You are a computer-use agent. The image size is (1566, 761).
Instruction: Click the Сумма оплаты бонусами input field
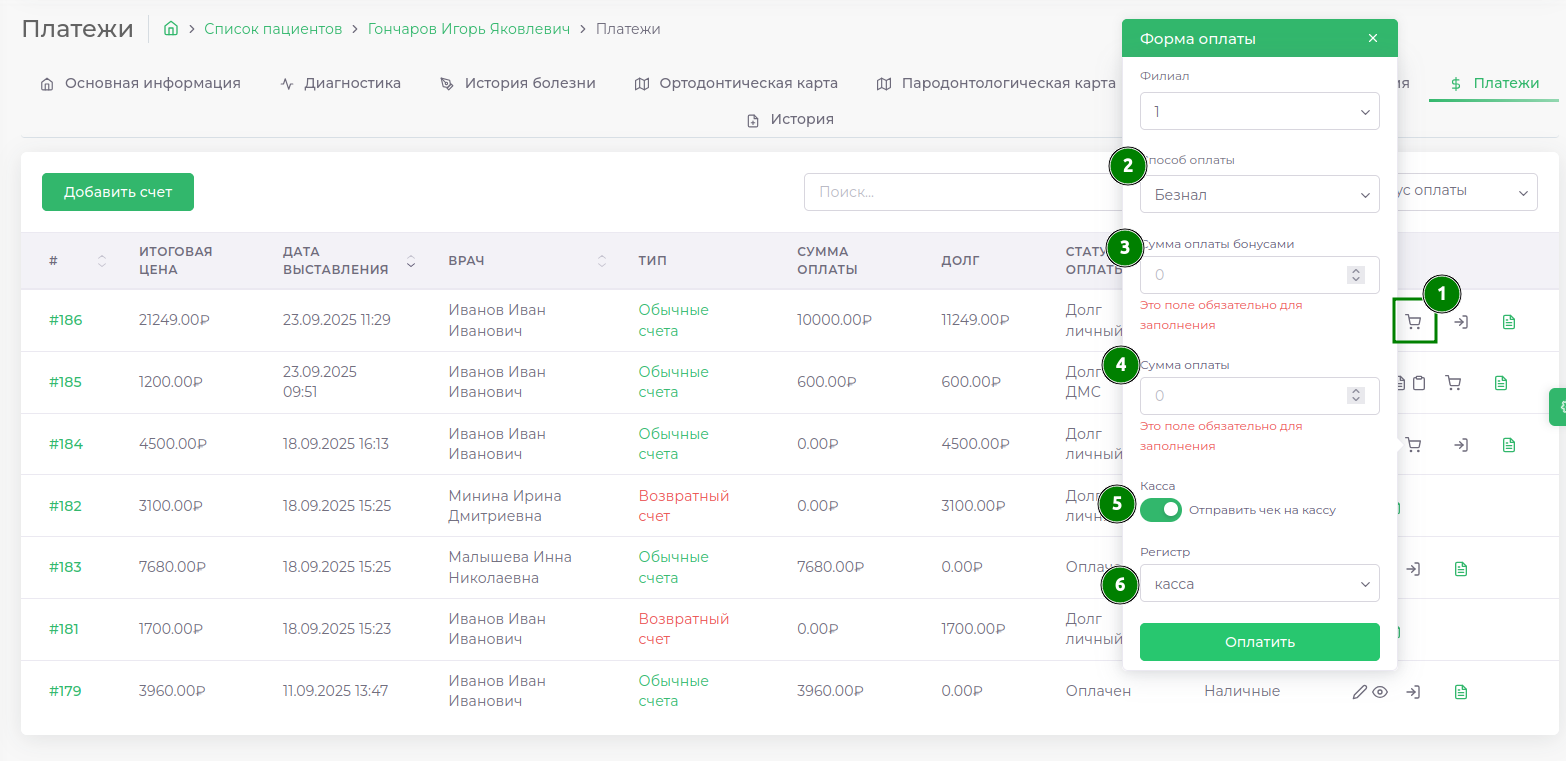[1245, 275]
